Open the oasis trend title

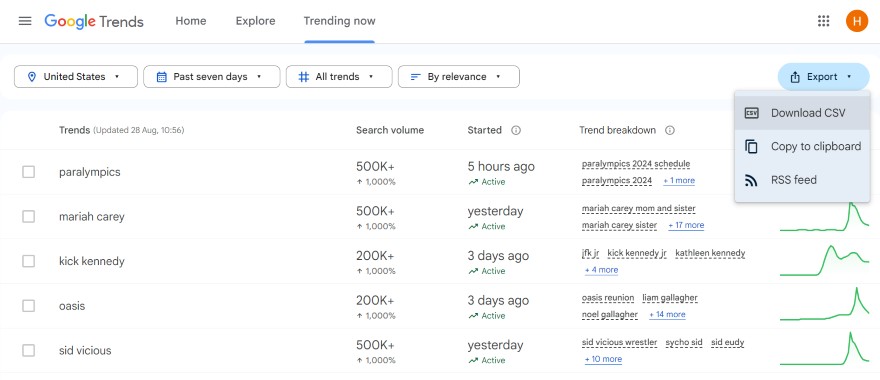[x=72, y=306]
